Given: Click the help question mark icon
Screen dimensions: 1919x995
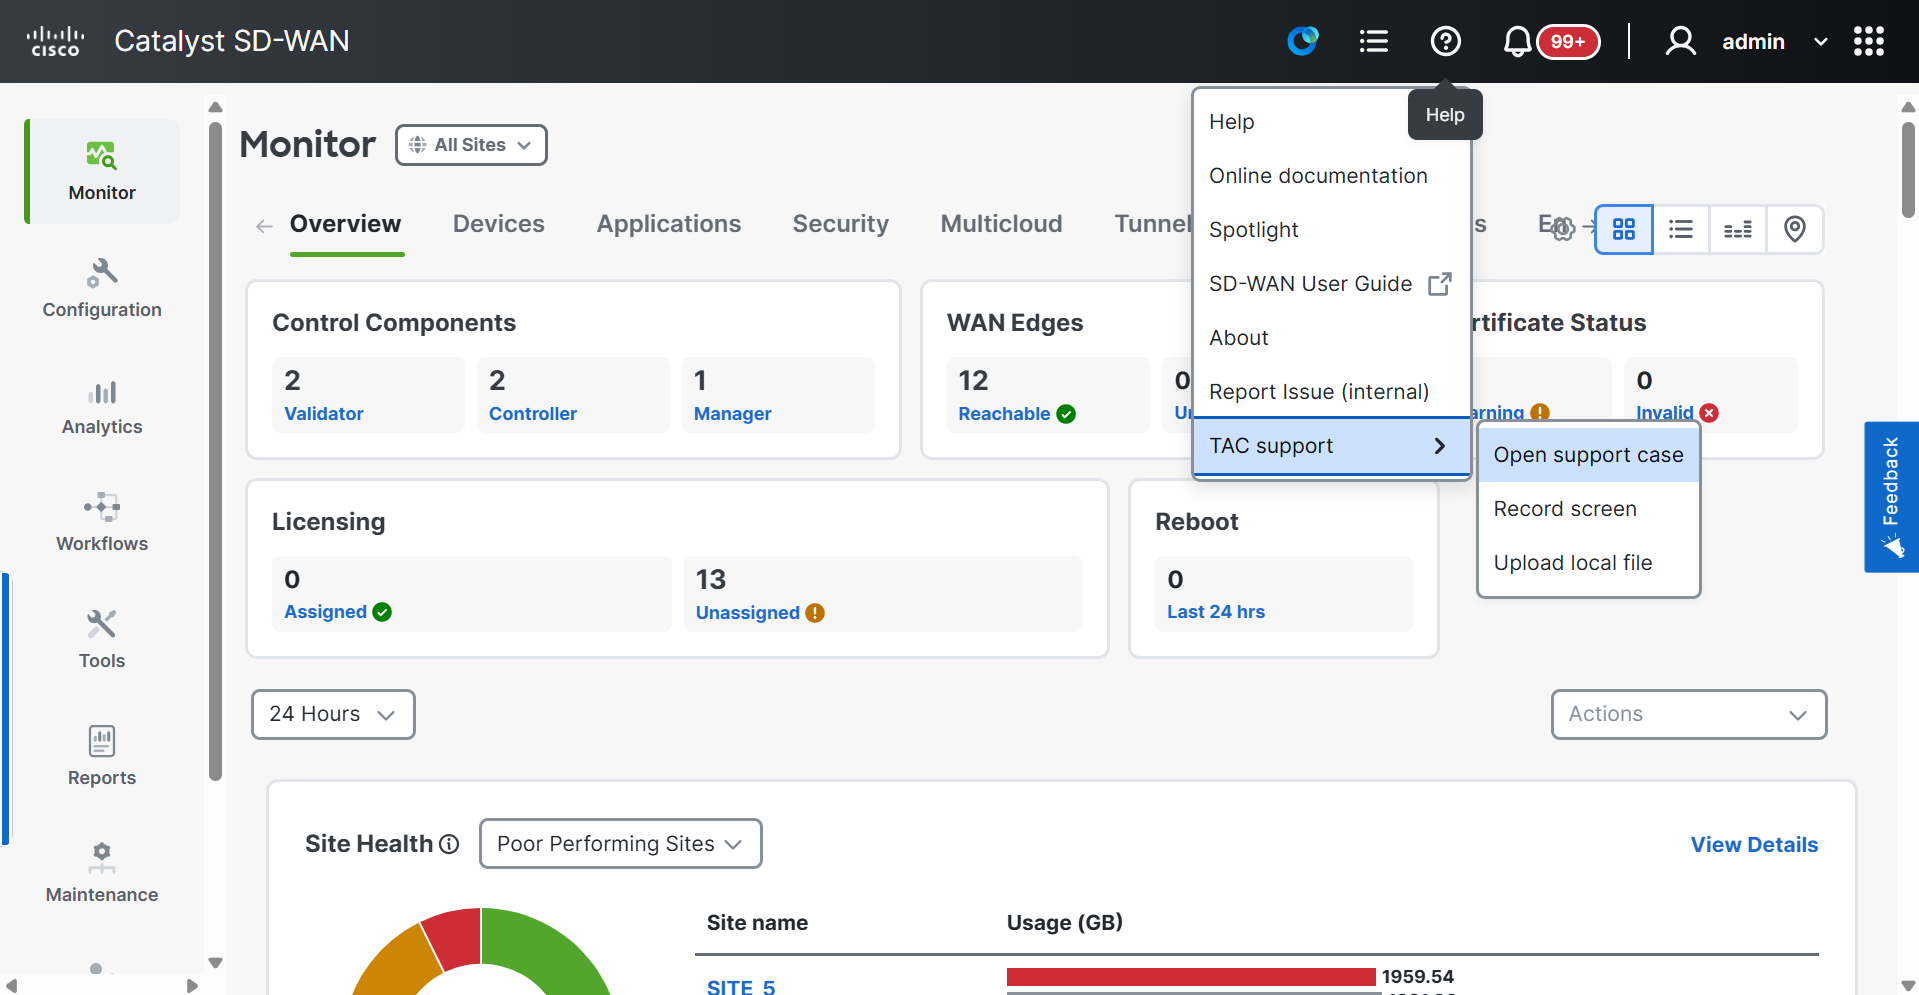Looking at the screenshot, I should [x=1445, y=41].
